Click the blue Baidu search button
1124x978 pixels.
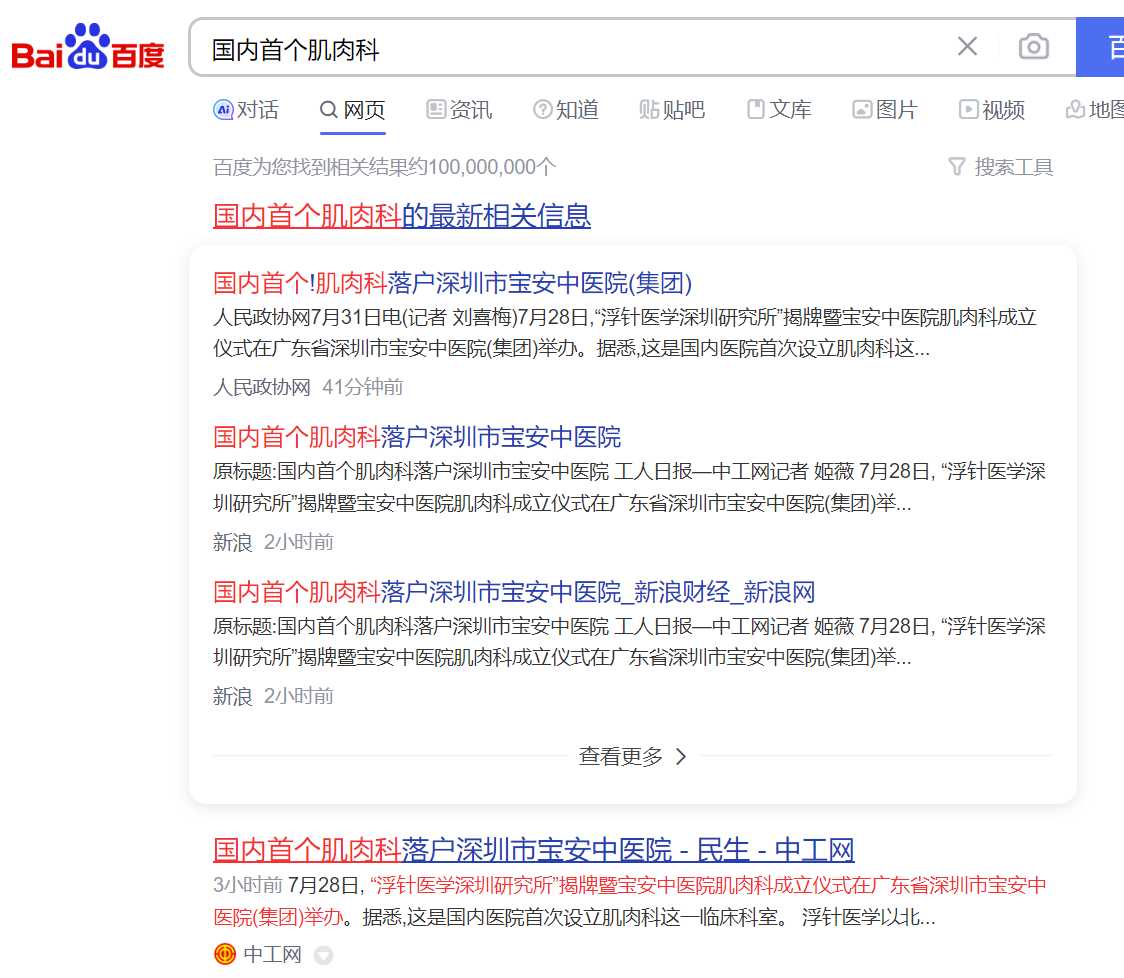1100,47
